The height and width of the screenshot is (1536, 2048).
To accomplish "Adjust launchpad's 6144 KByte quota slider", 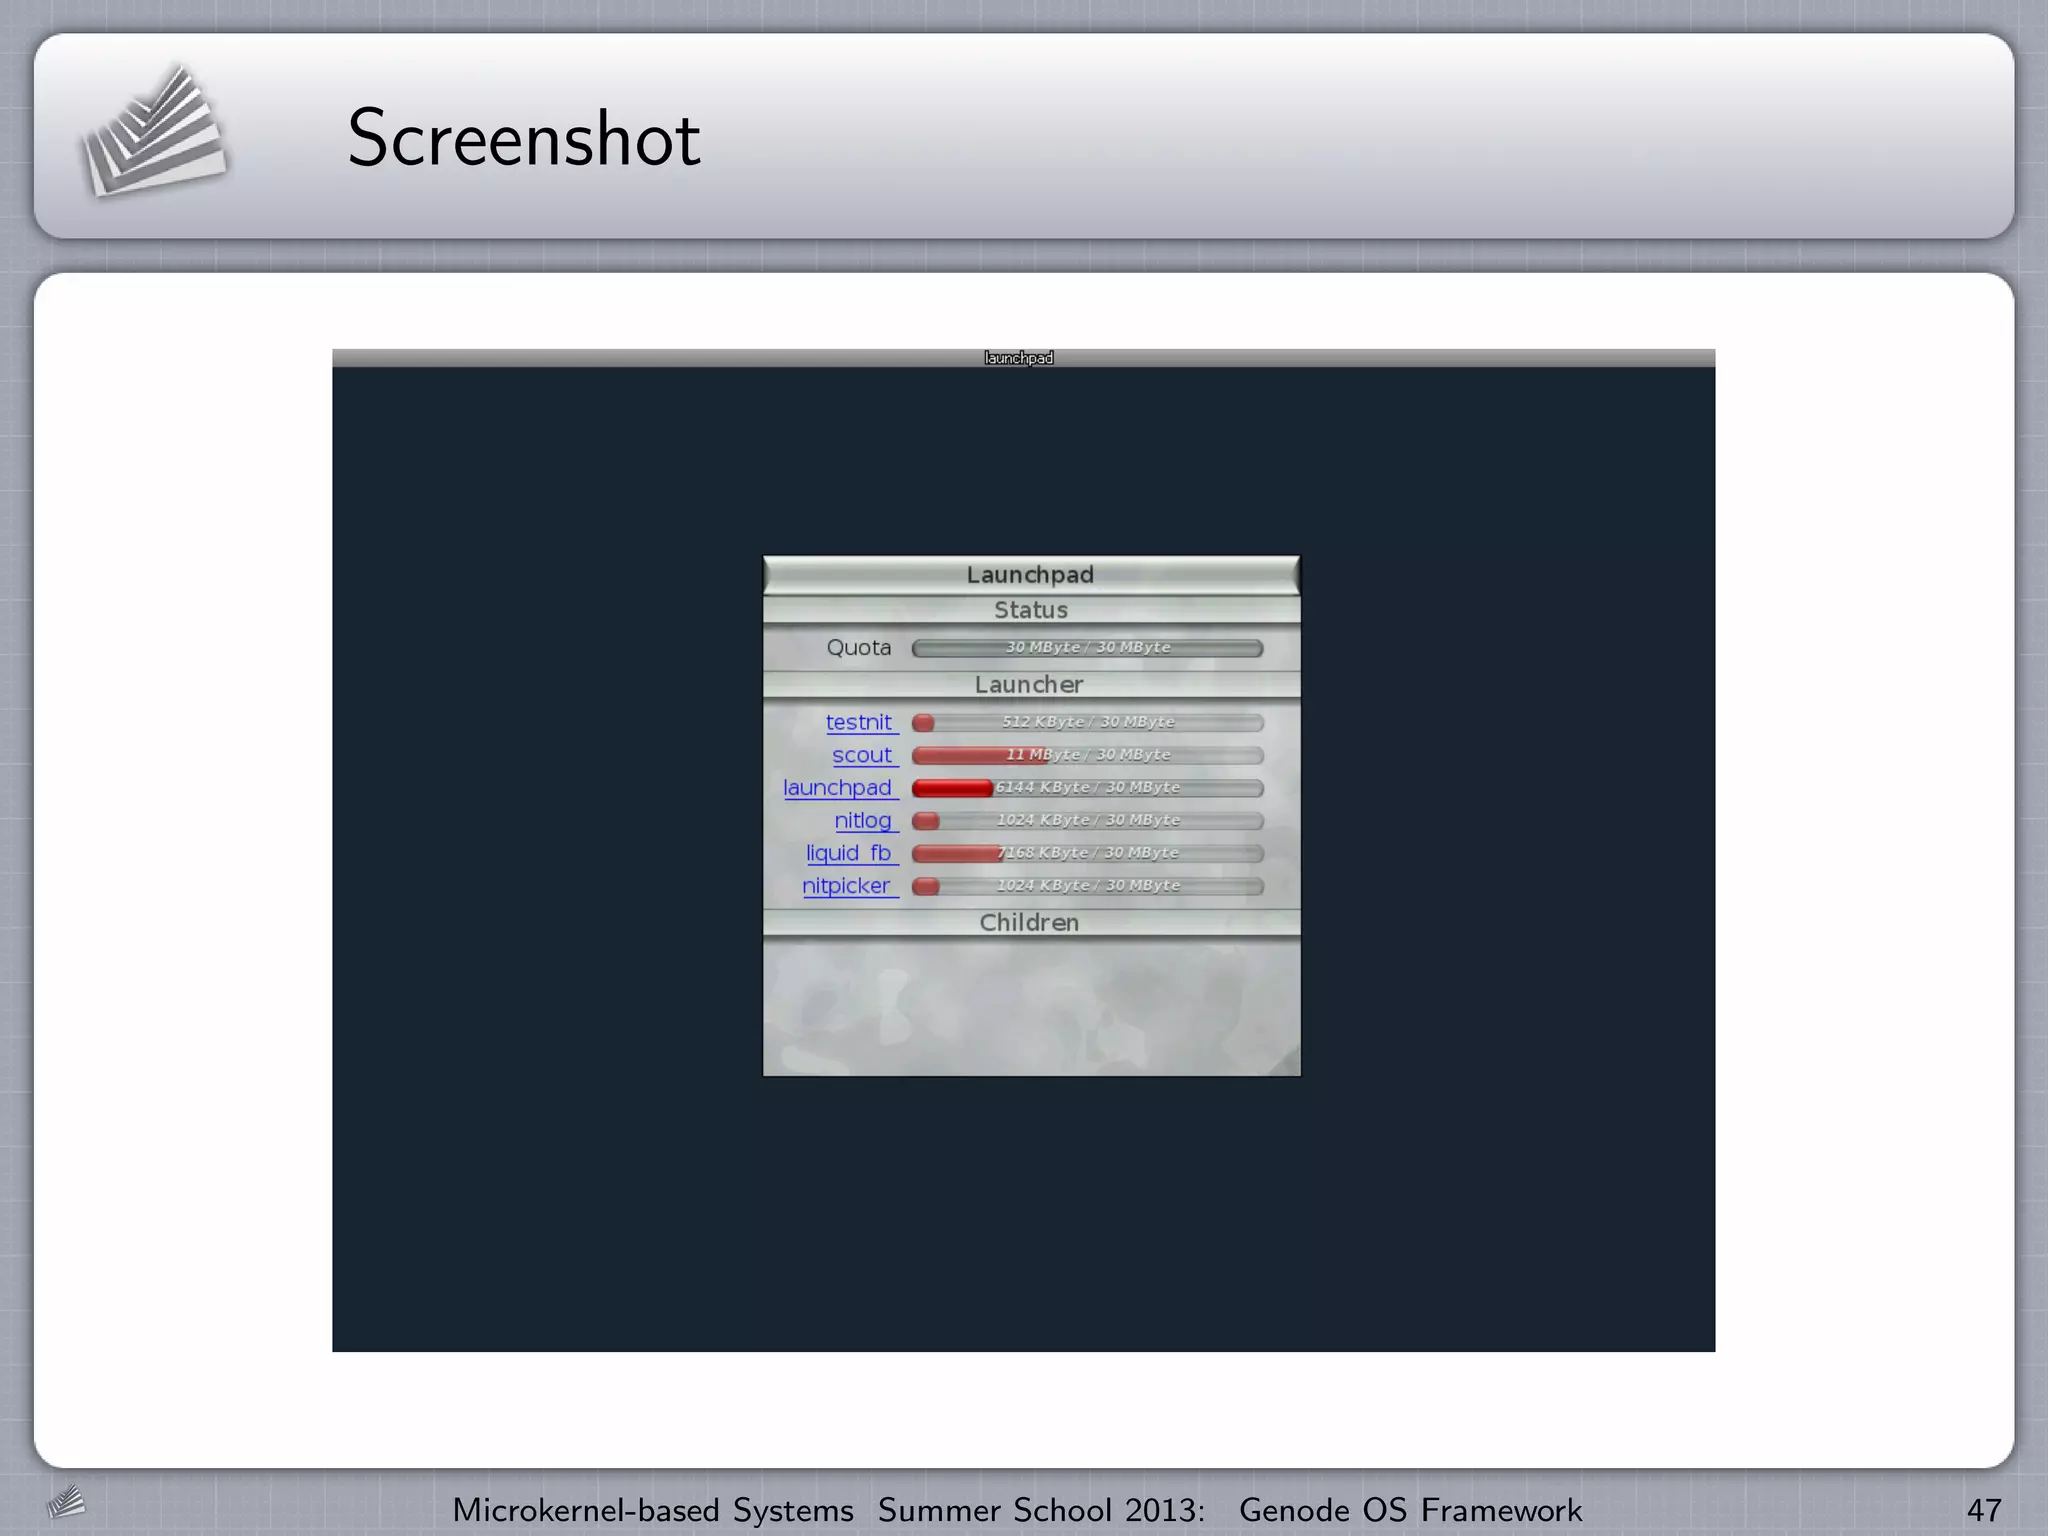I will [1087, 788].
